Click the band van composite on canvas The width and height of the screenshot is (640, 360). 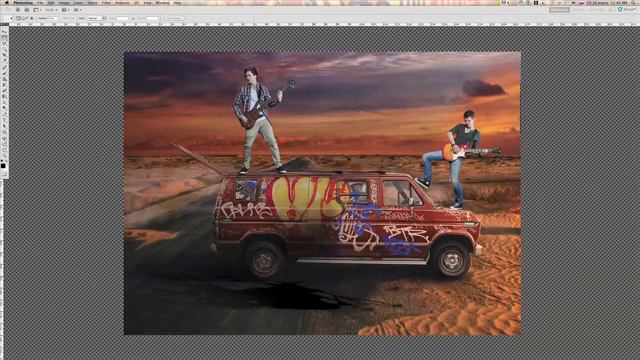point(322,193)
